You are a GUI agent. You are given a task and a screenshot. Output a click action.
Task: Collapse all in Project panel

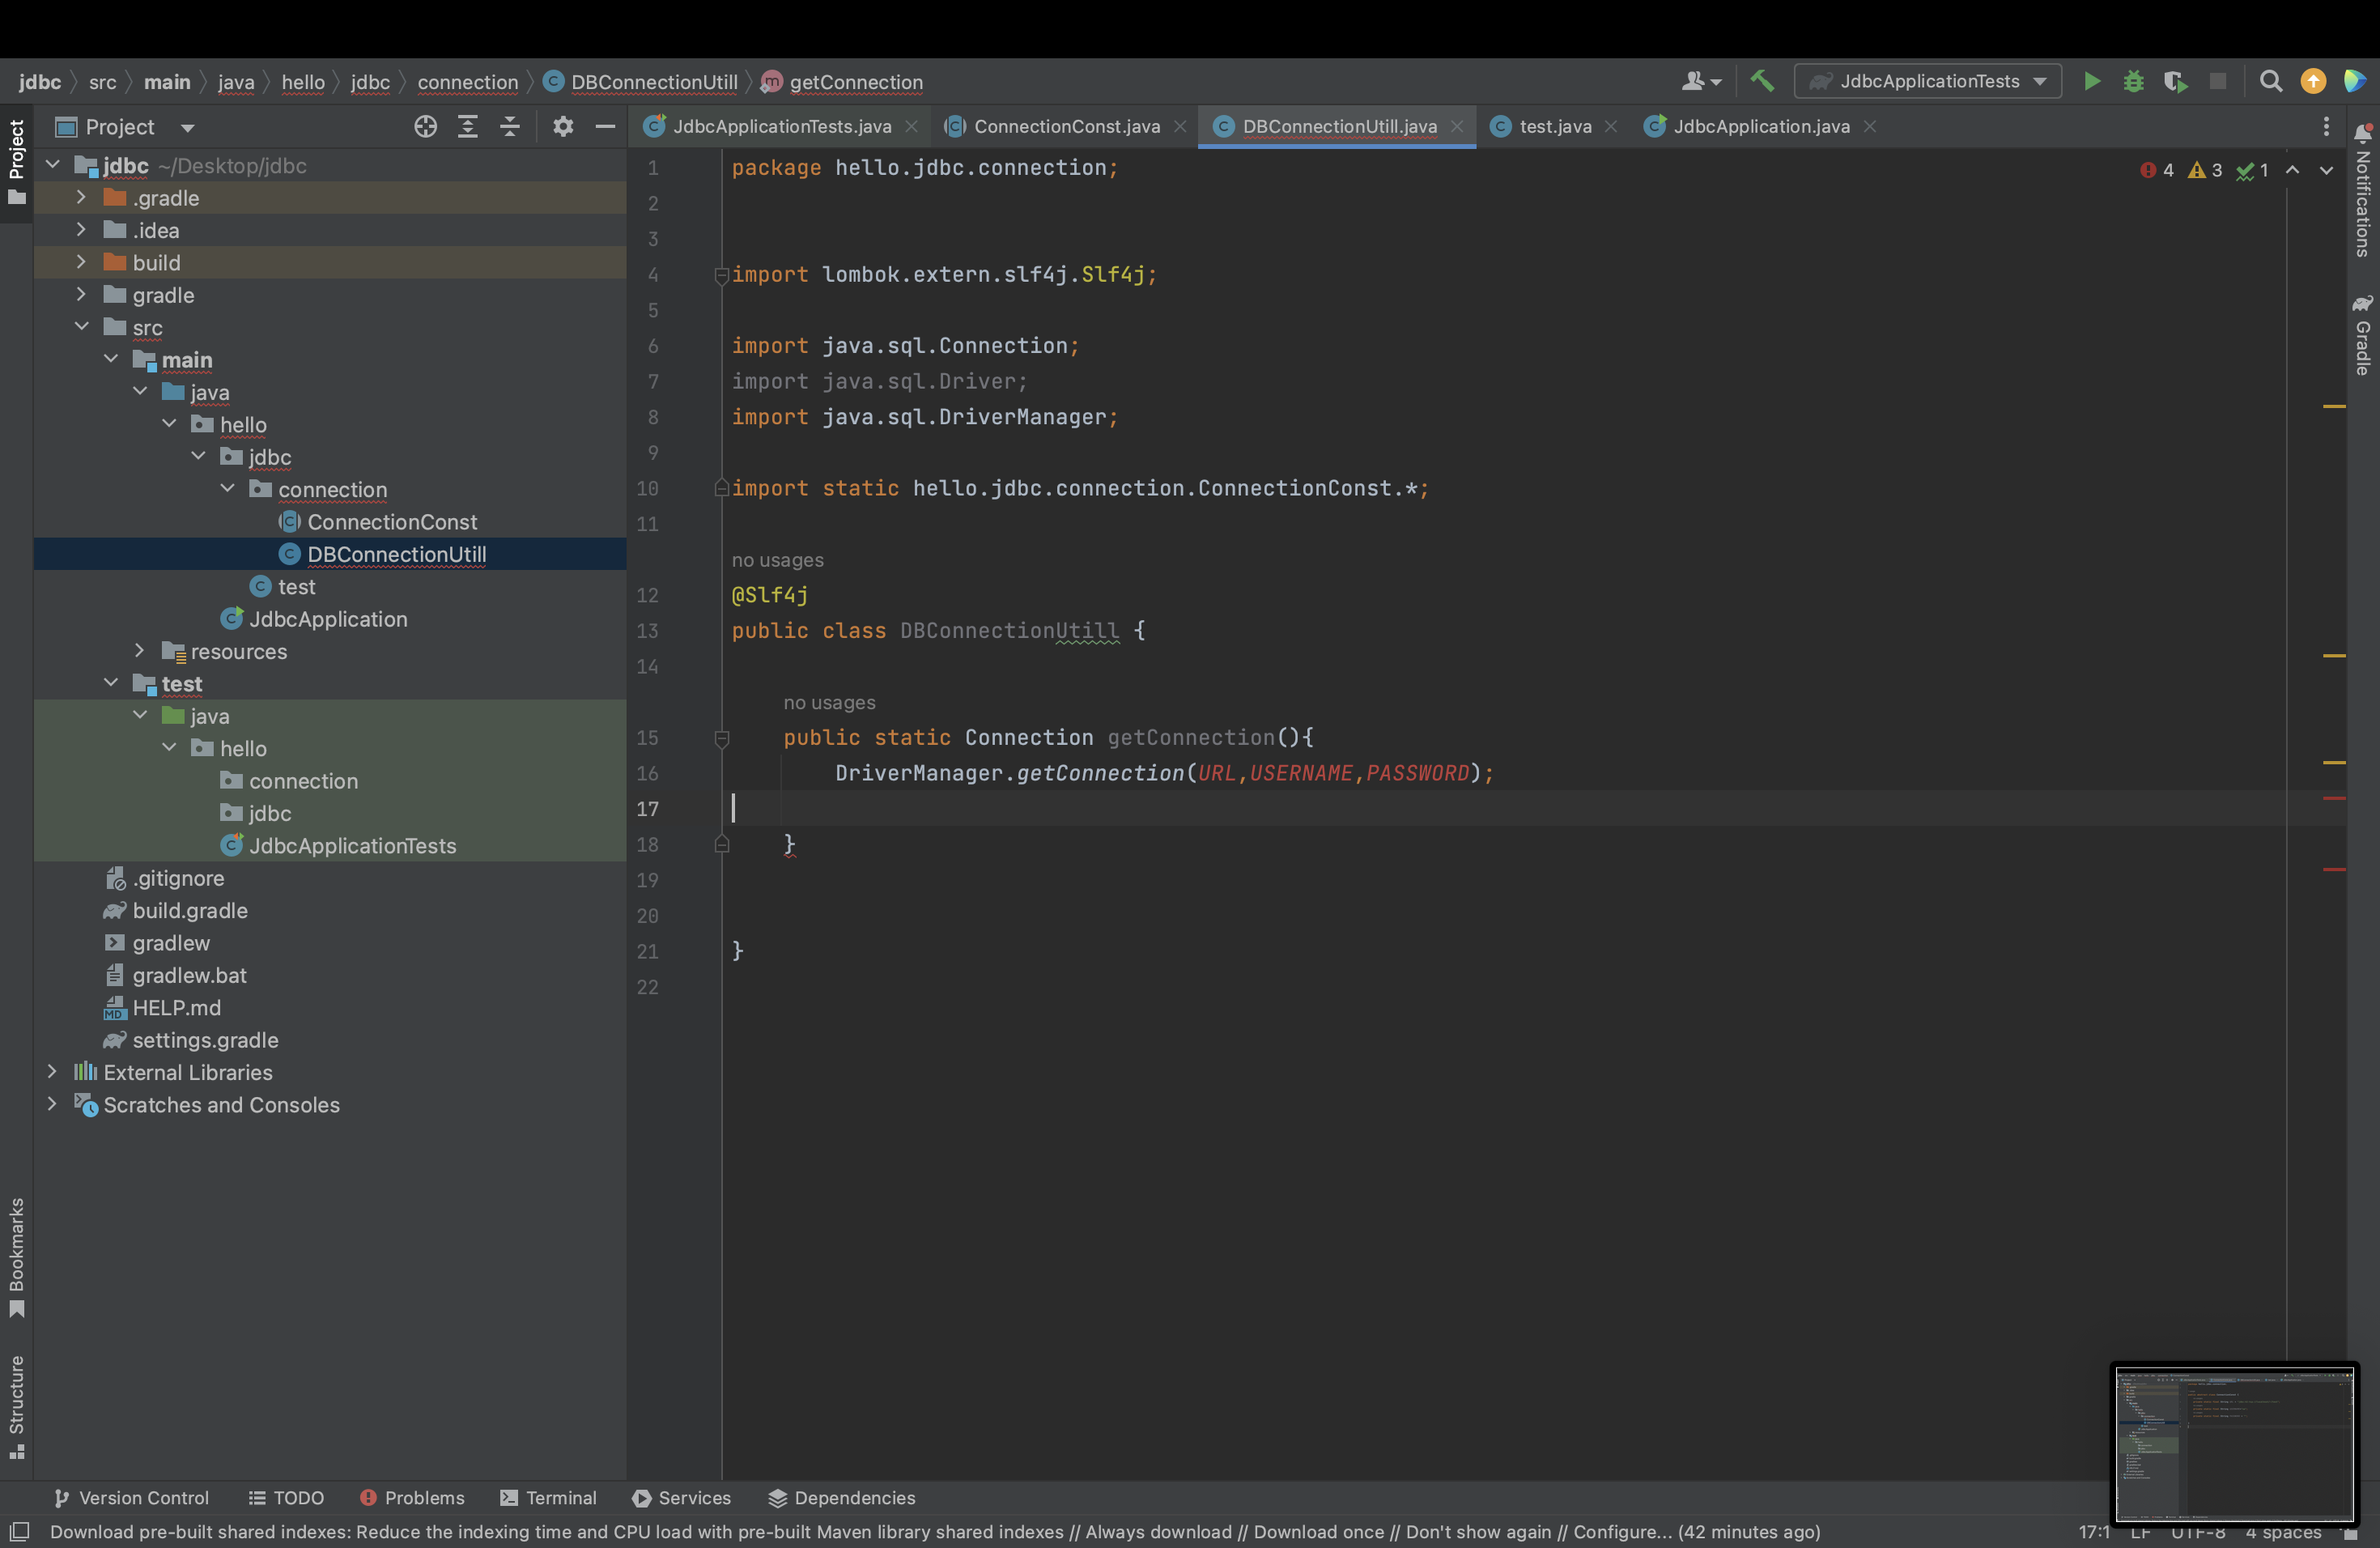coord(510,126)
